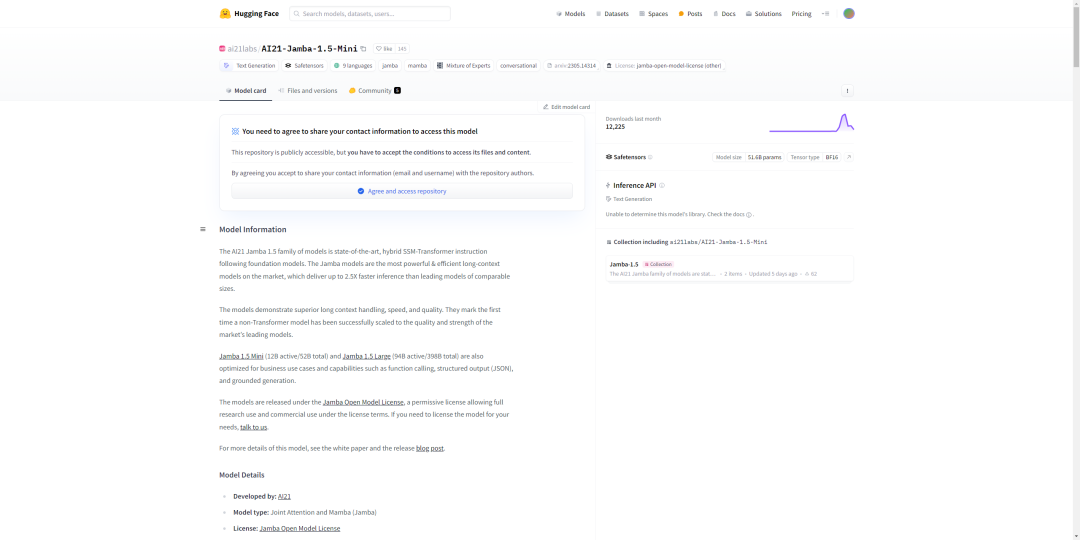Click the downloads last month chart

[x=811, y=123]
